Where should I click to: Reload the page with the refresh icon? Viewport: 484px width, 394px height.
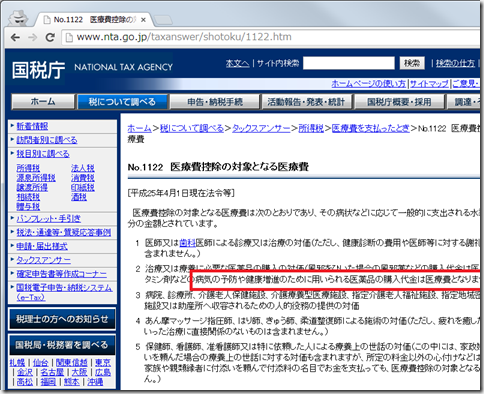tap(50, 37)
